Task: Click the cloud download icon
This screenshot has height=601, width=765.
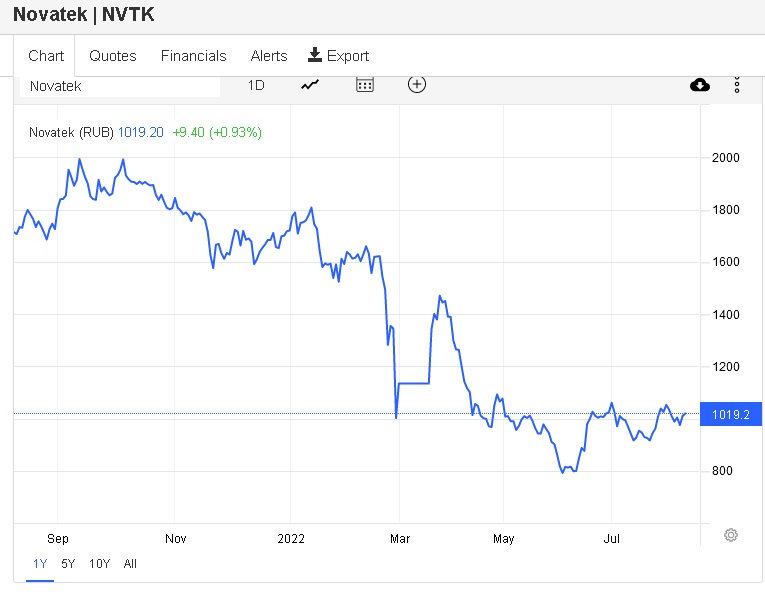Action: (700, 85)
